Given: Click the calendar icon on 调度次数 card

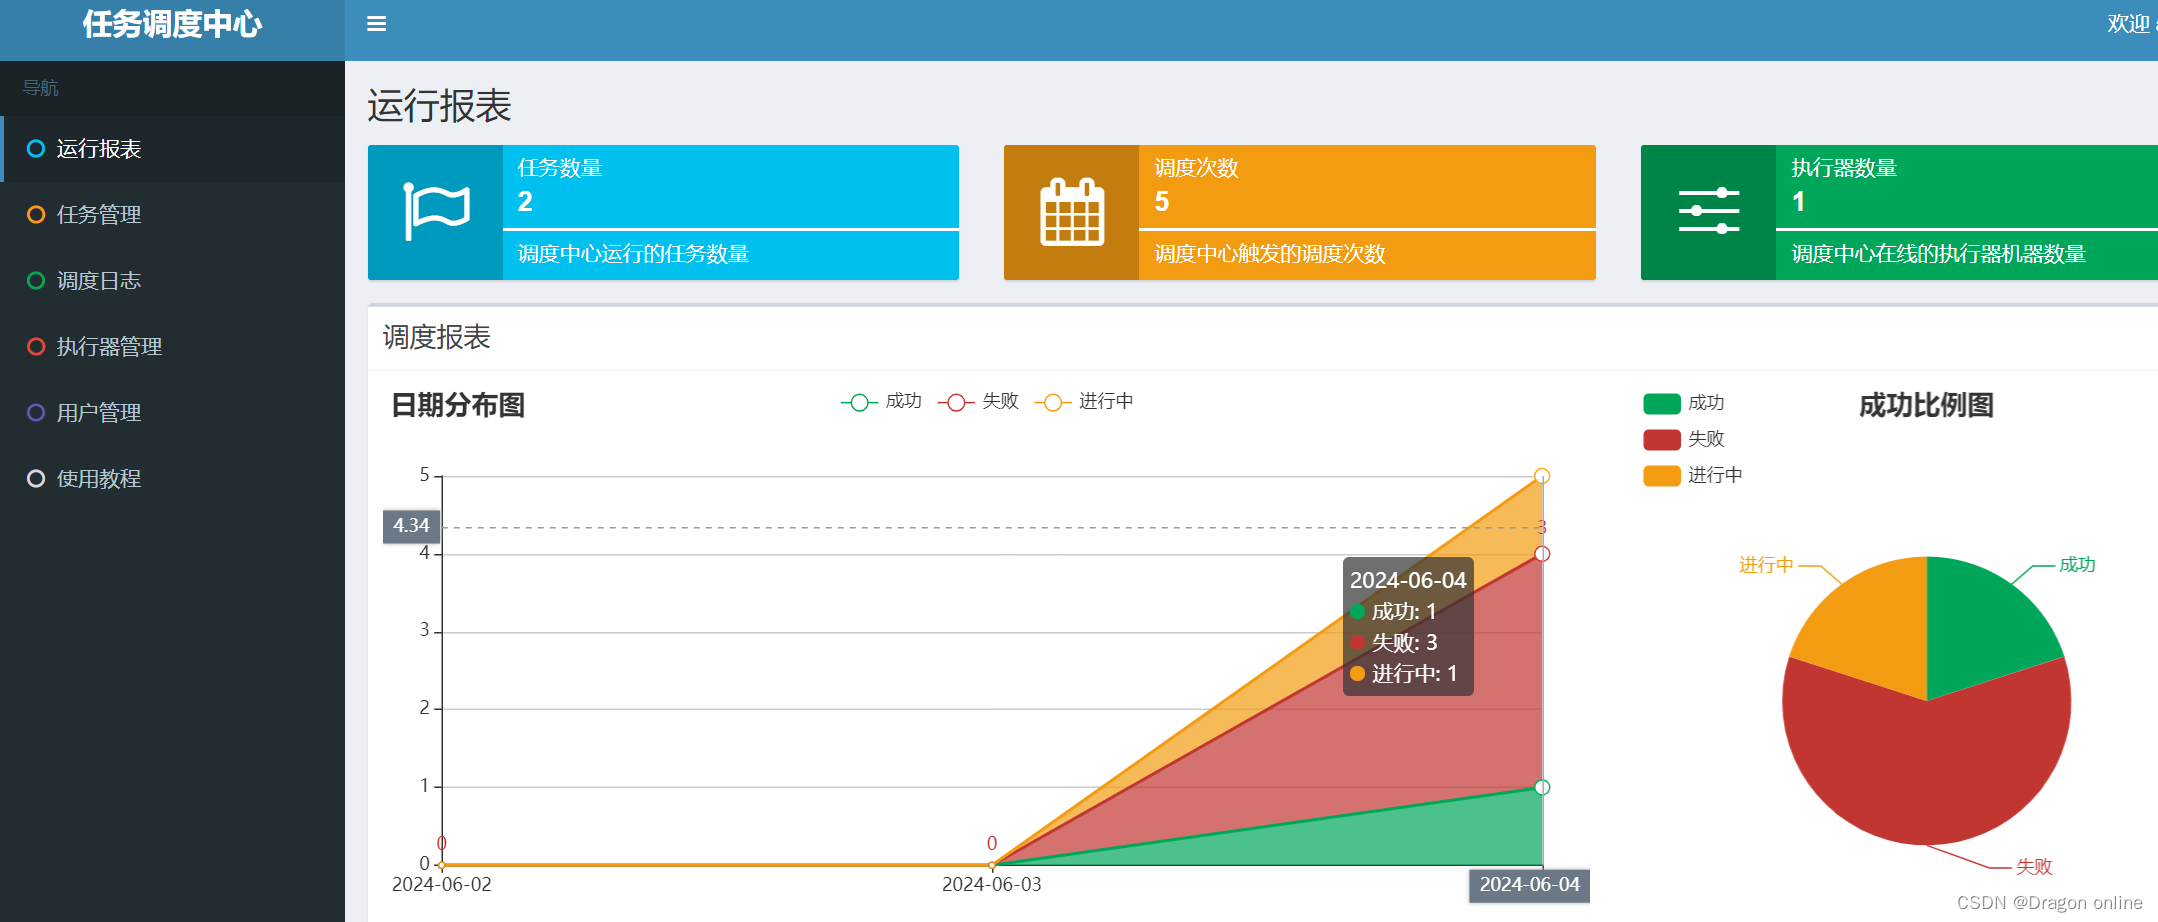Looking at the screenshot, I should (1072, 212).
